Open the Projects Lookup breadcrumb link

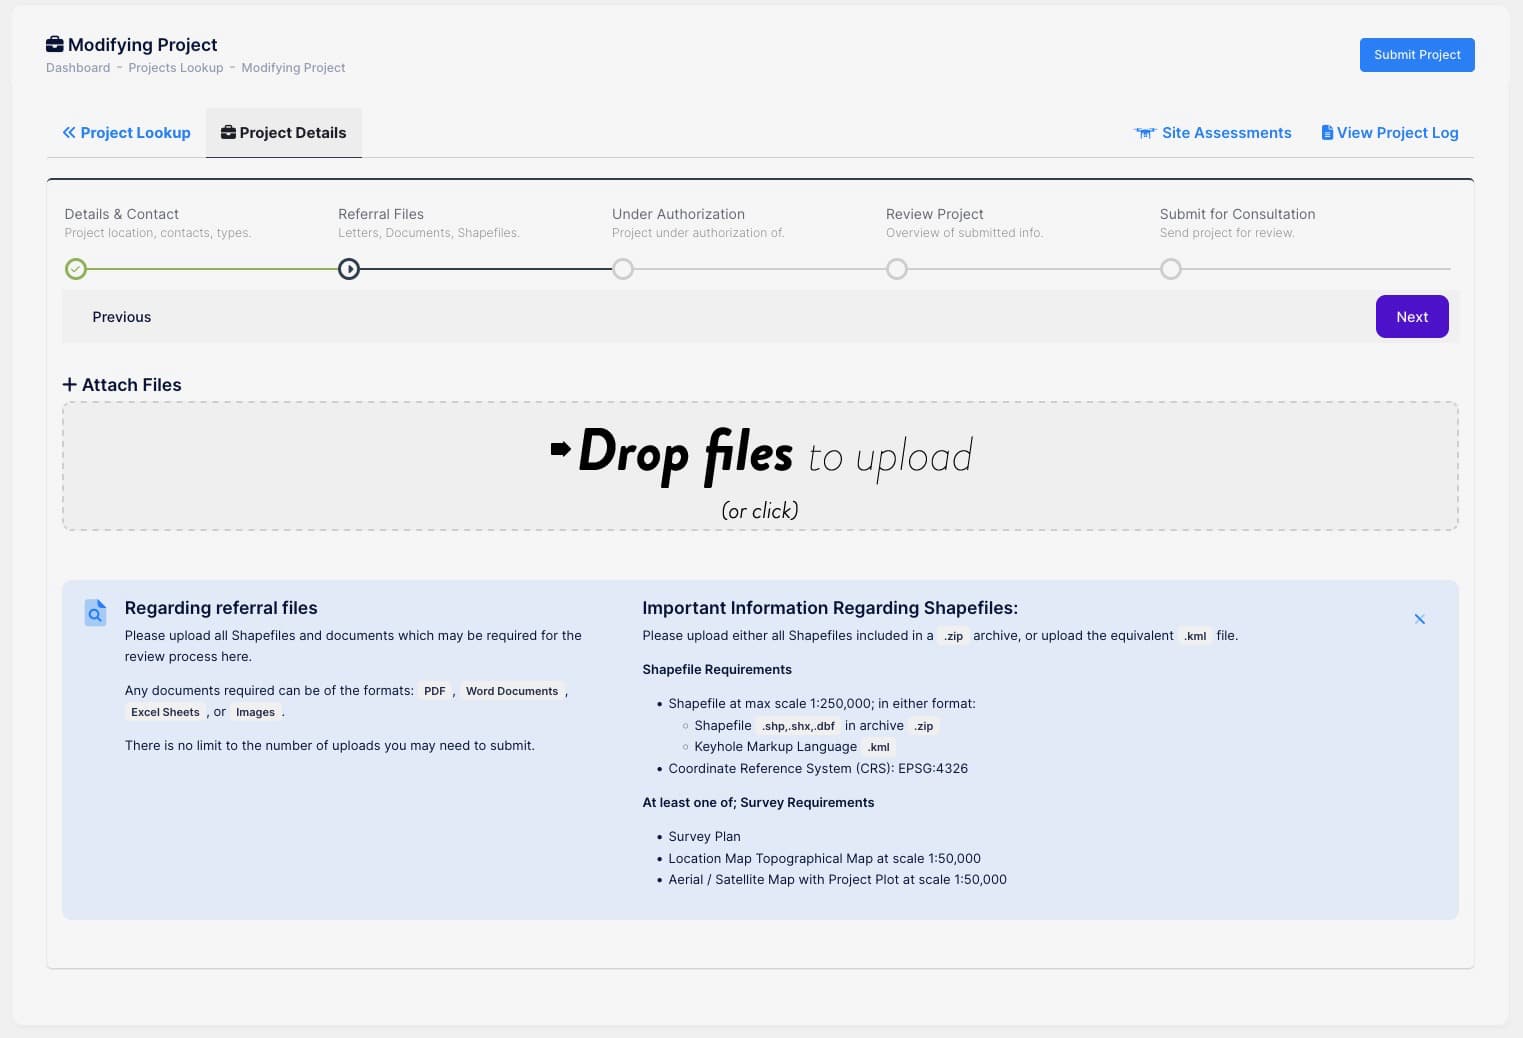[176, 68]
